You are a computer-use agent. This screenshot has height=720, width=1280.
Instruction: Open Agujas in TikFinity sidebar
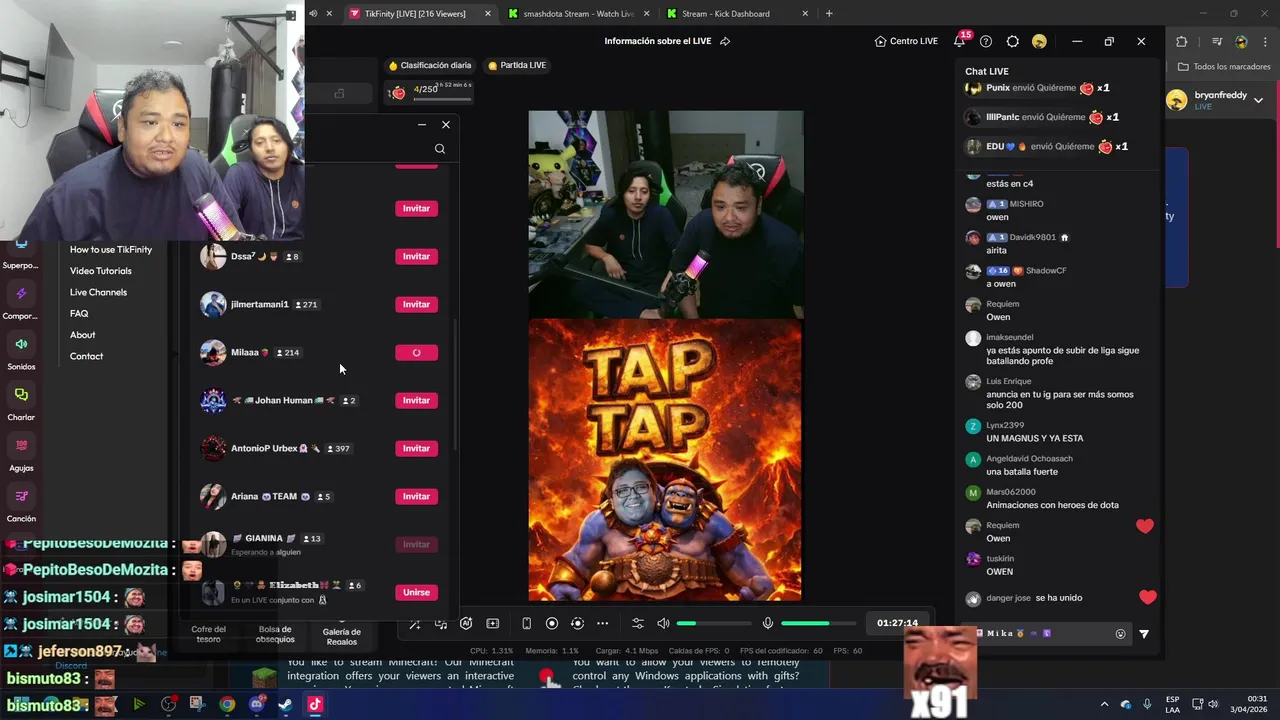coord(21,454)
